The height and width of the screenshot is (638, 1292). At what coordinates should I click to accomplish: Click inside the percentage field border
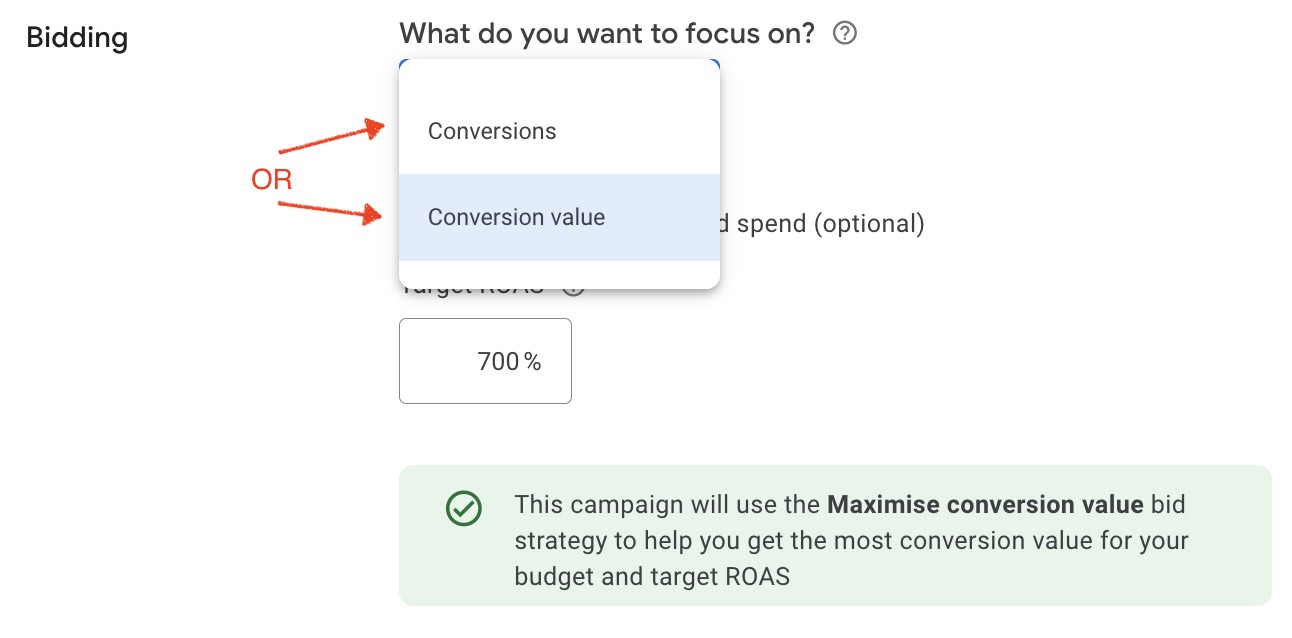tap(485, 361)
